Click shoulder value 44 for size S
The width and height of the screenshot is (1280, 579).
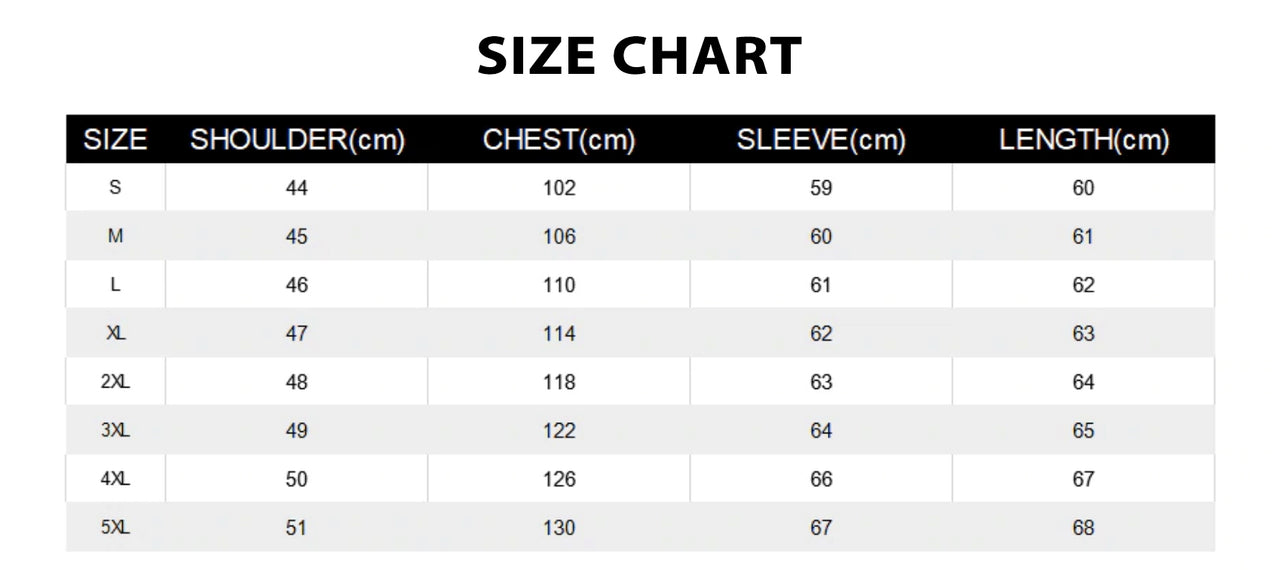click(297, 188)
